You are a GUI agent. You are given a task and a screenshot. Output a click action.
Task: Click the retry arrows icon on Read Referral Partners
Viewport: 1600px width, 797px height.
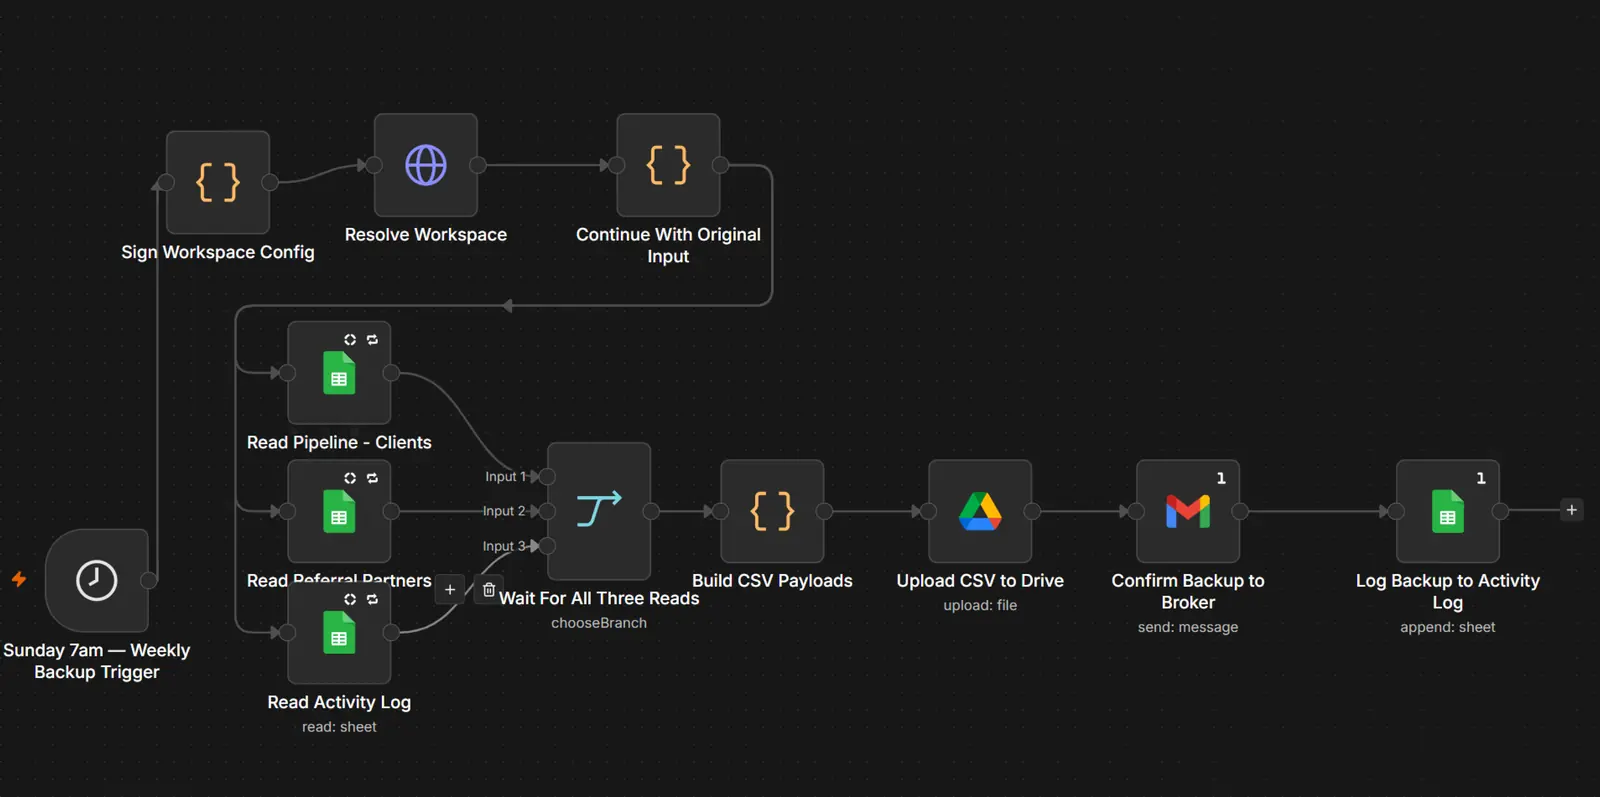pos(372,478)
